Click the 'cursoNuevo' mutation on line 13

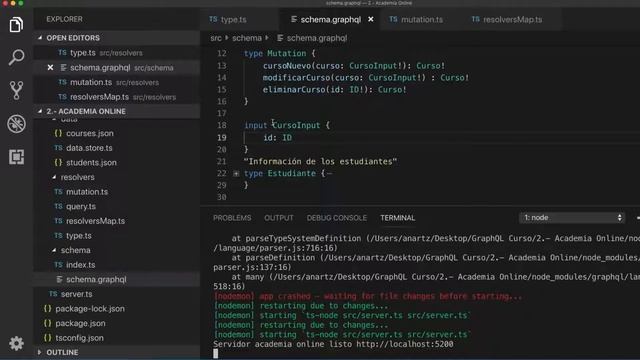point(287,66)
